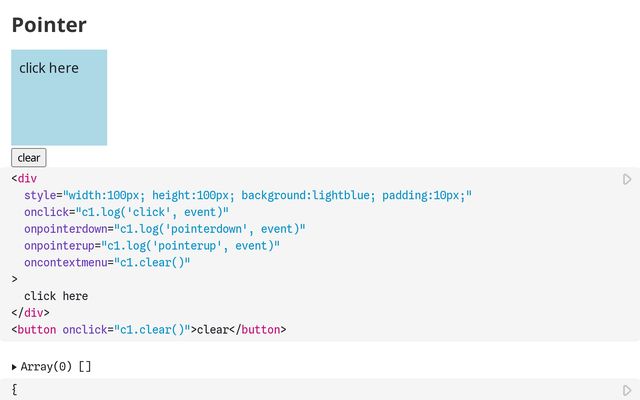
Task: Place cursor on the onclick code line
Action: [127, 212]
